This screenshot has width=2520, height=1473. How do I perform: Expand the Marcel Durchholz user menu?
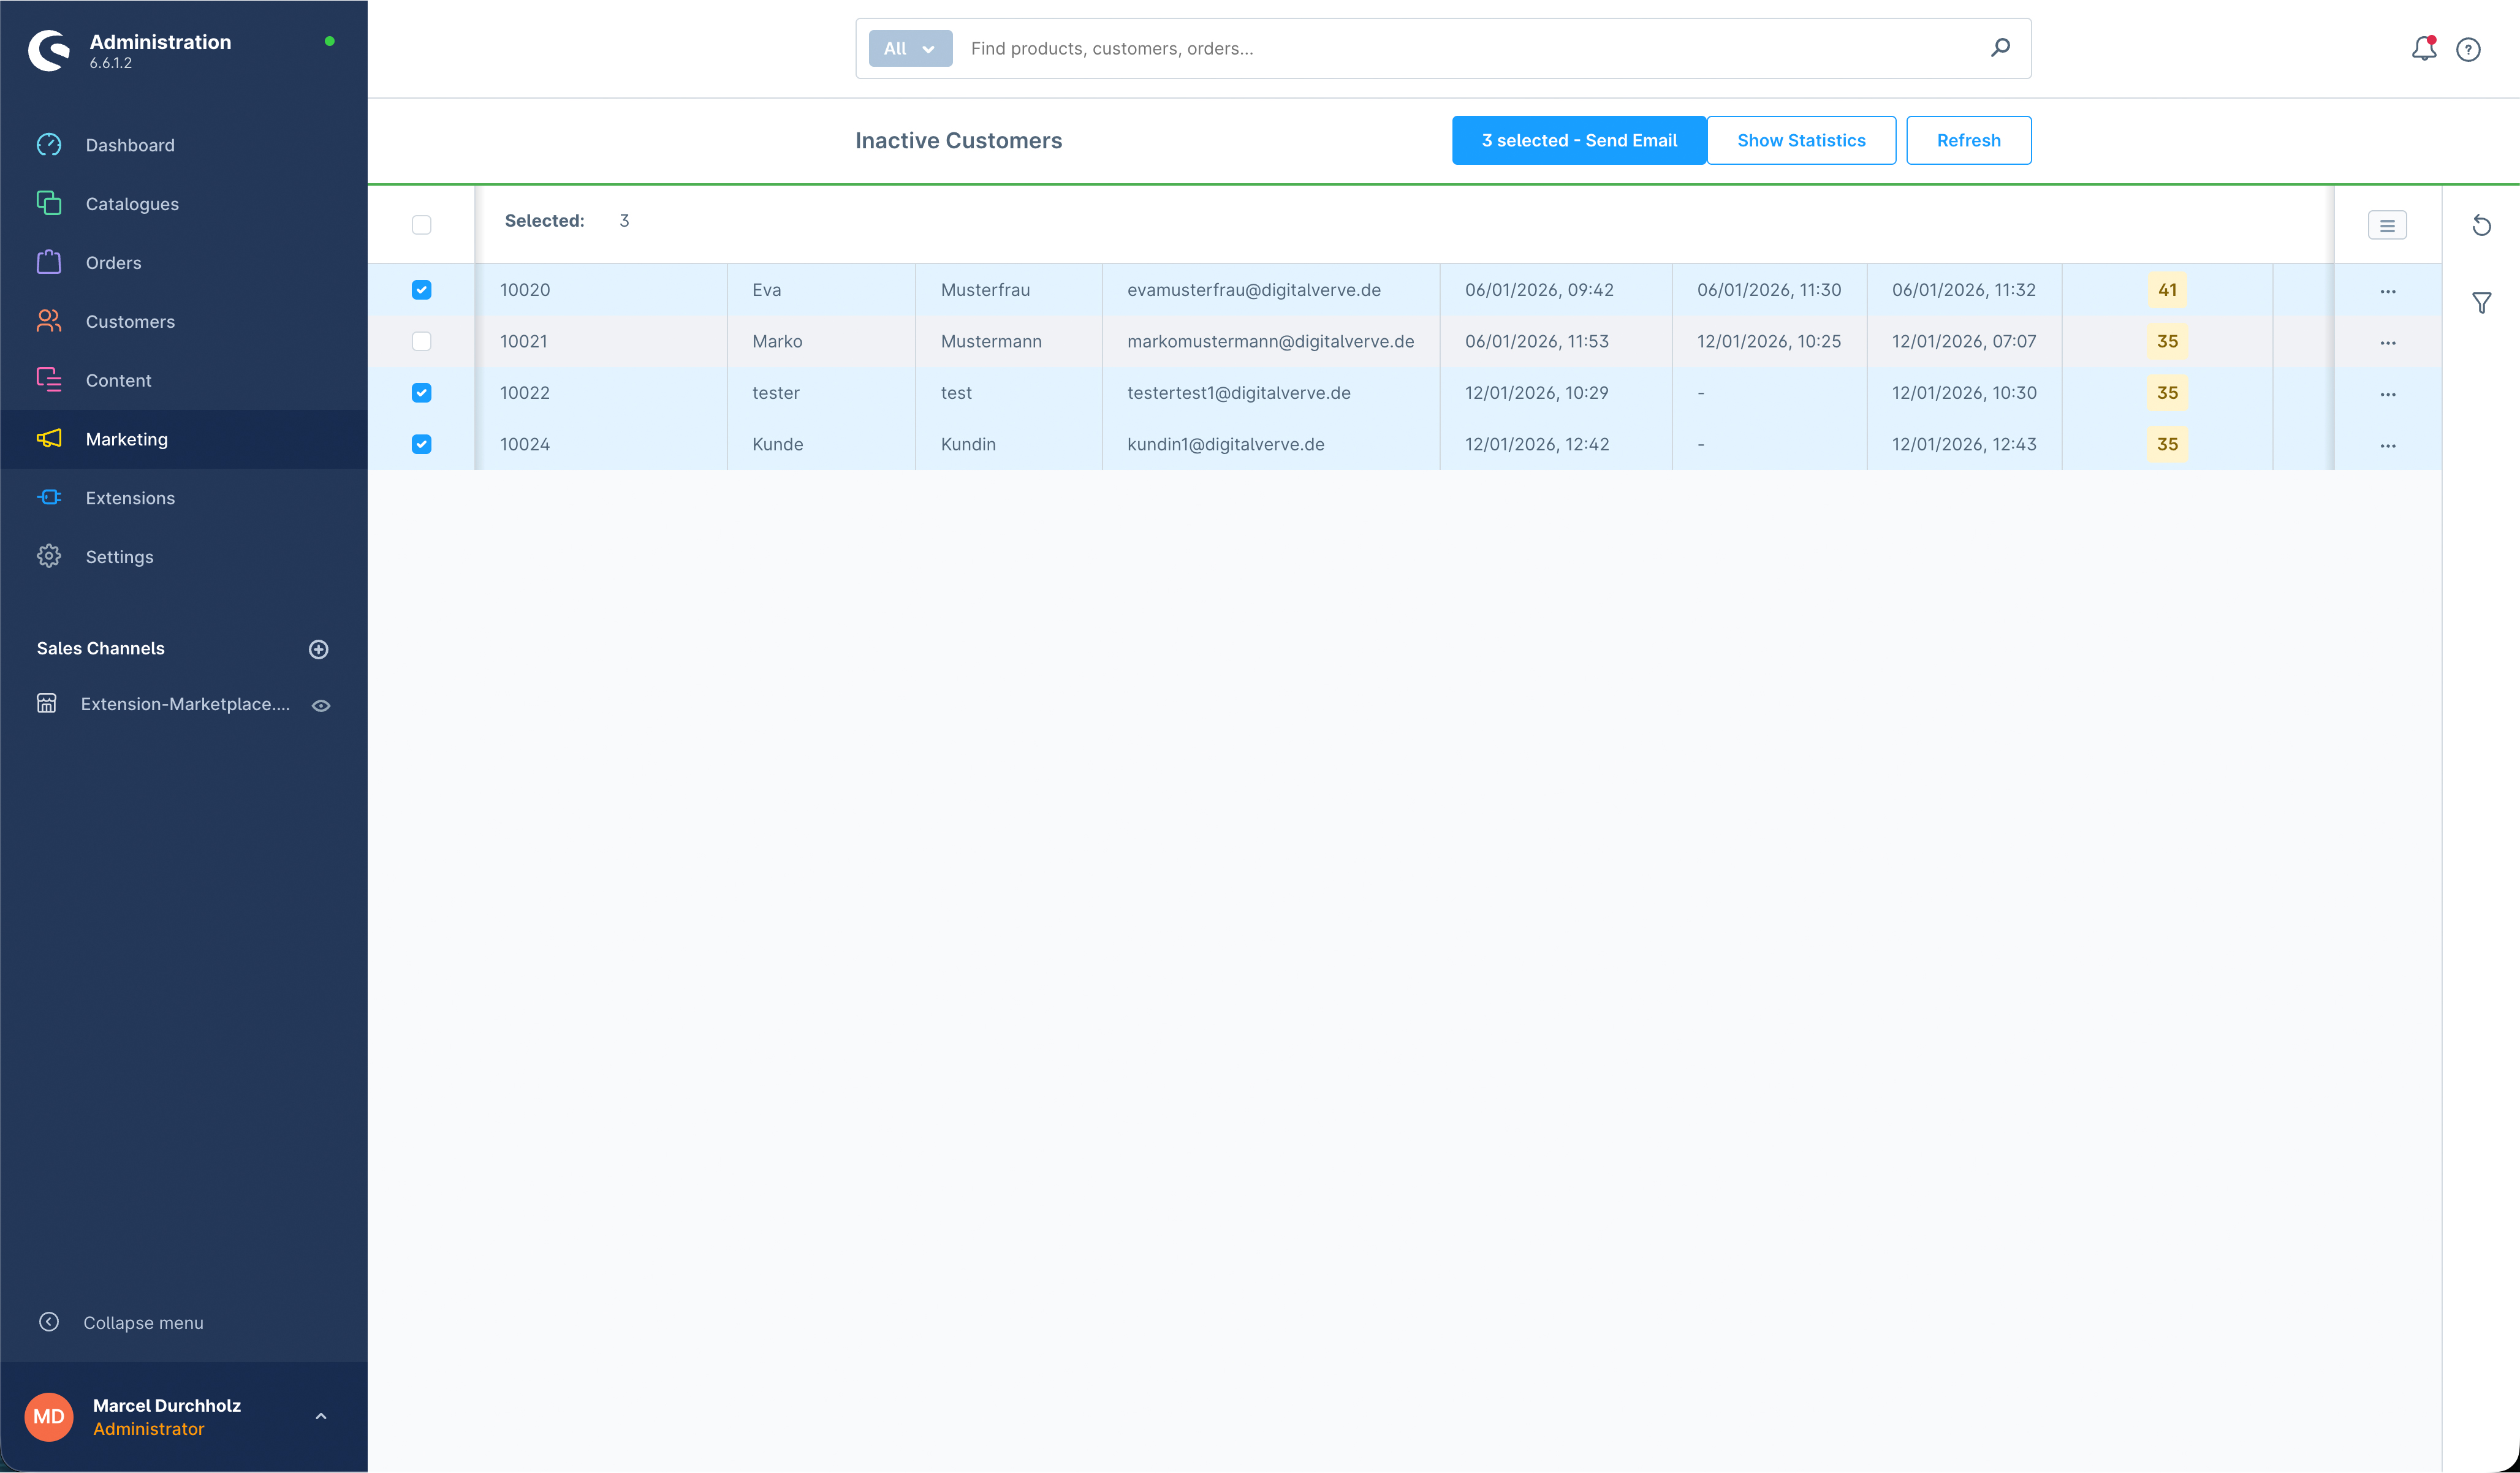(320, 1416)
